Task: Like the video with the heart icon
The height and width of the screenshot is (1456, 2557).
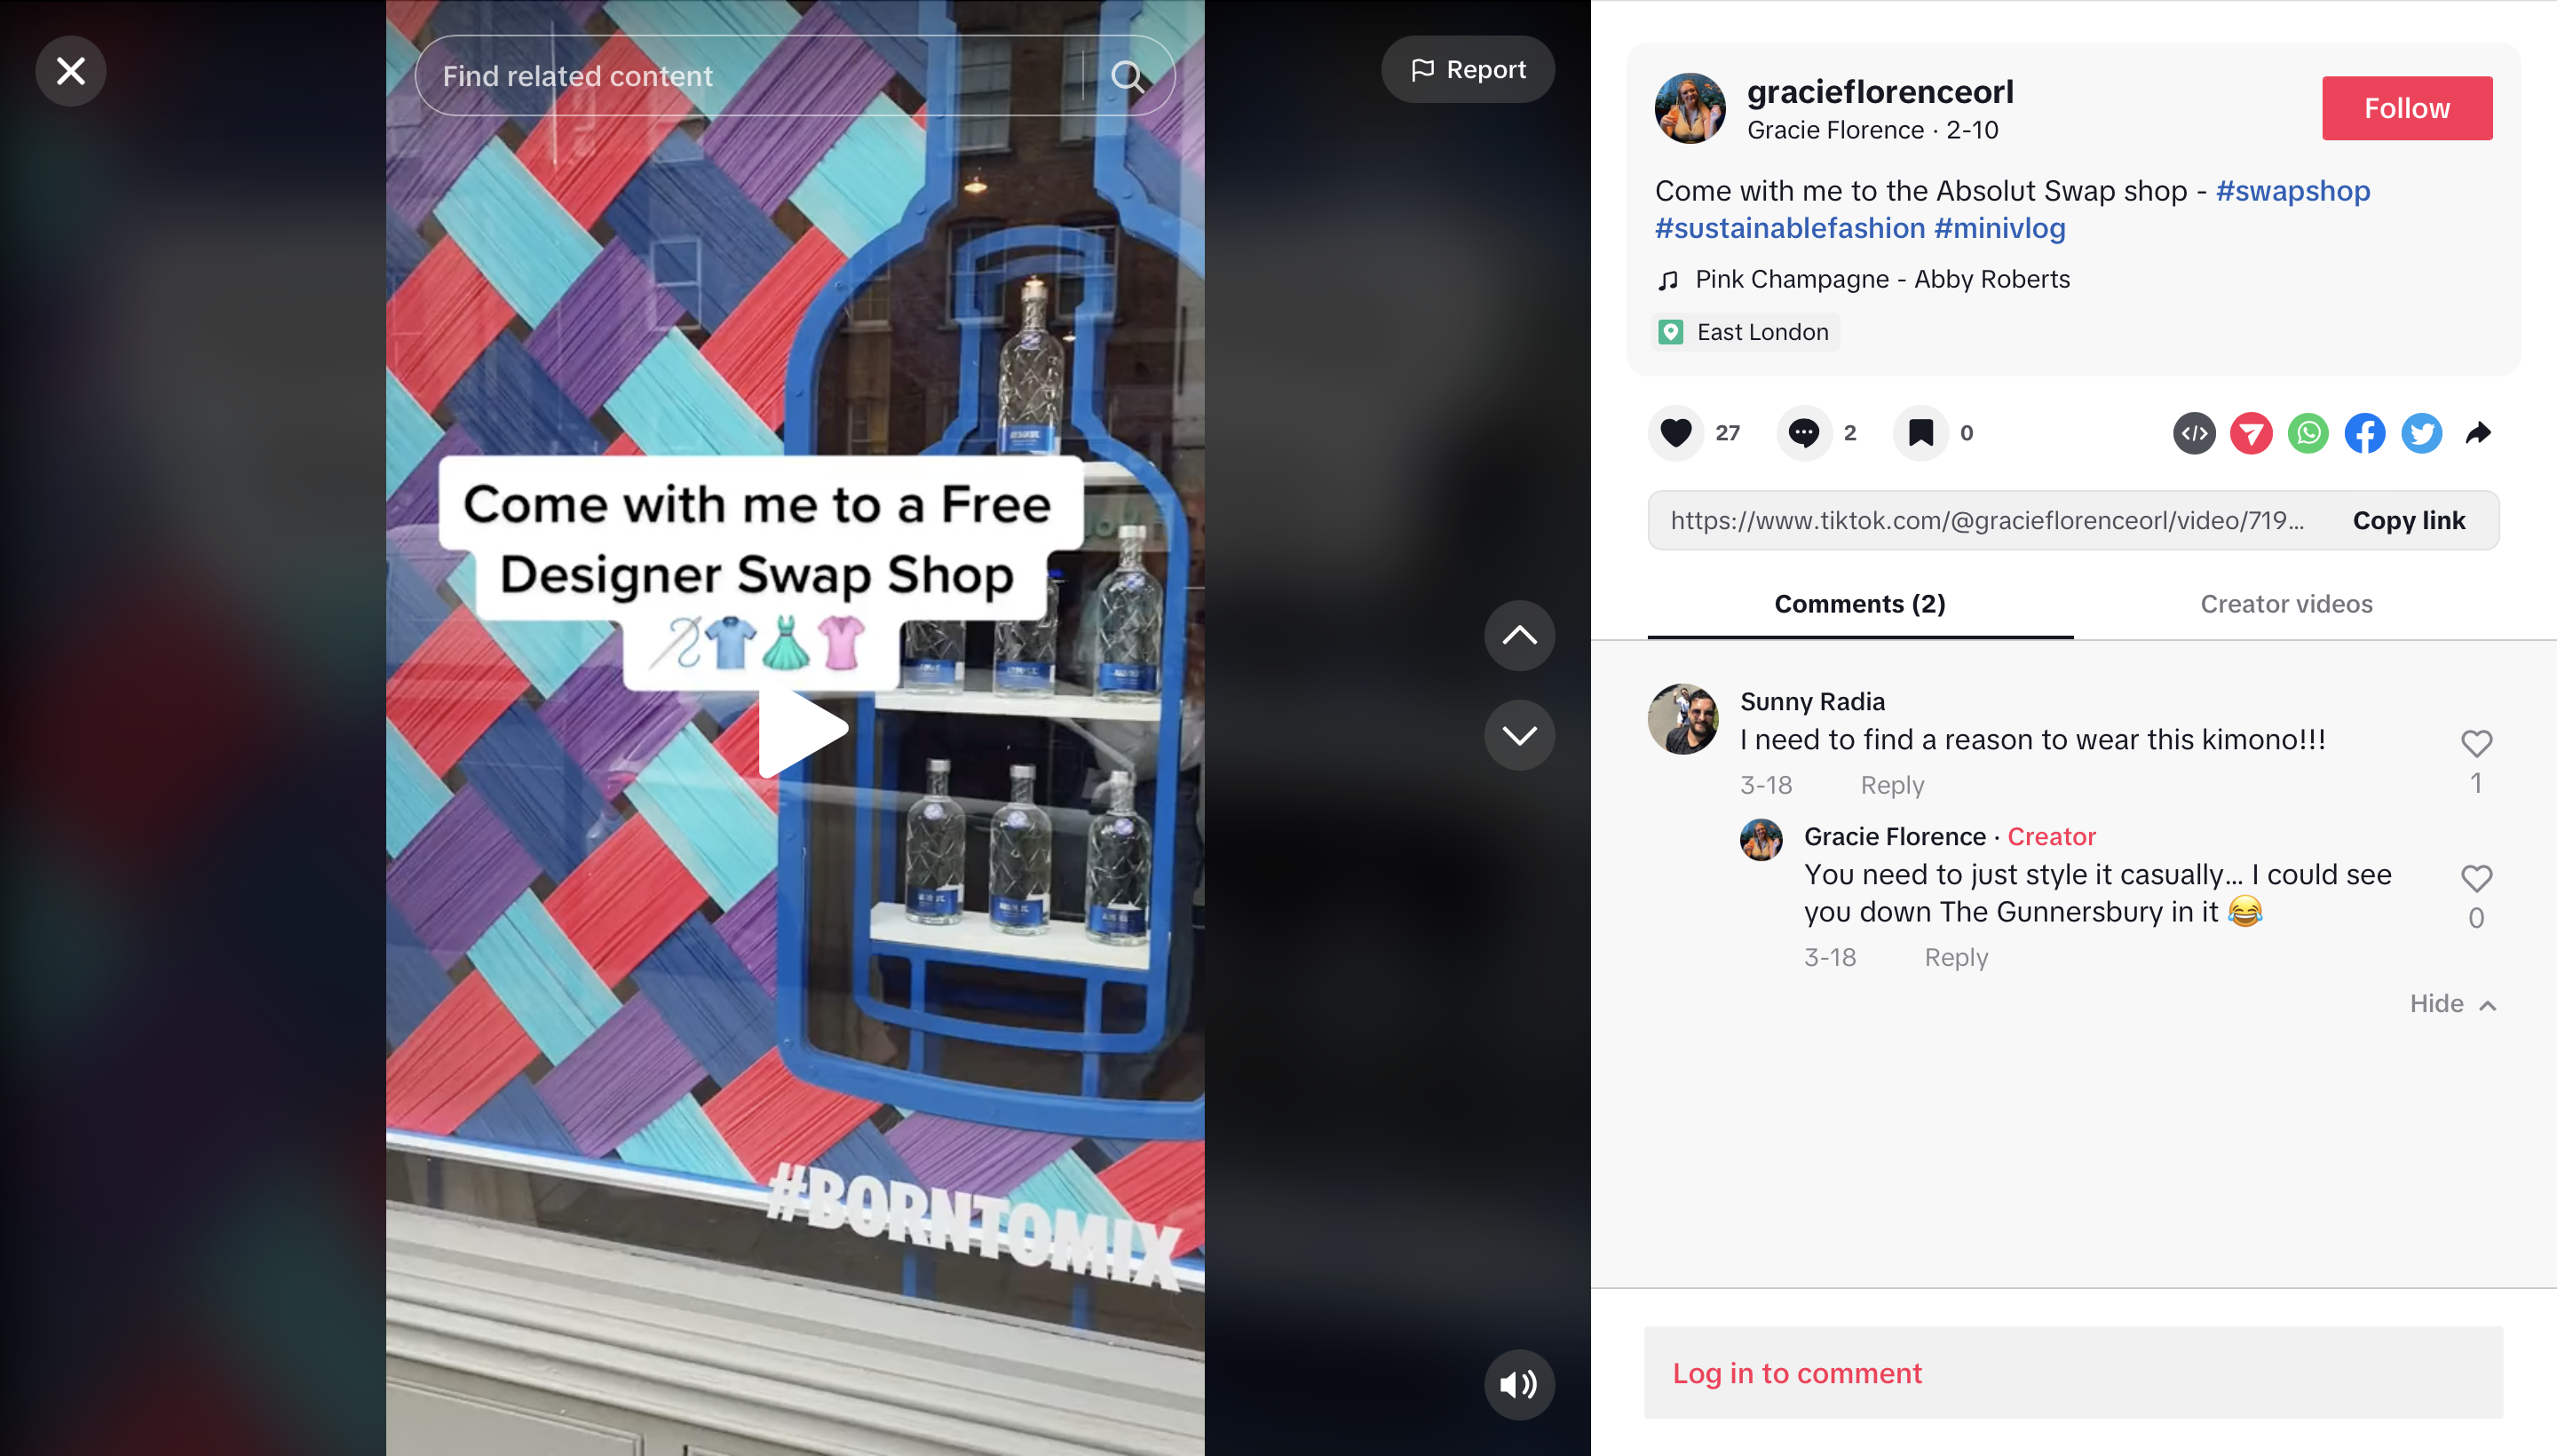Action: 1676,433
